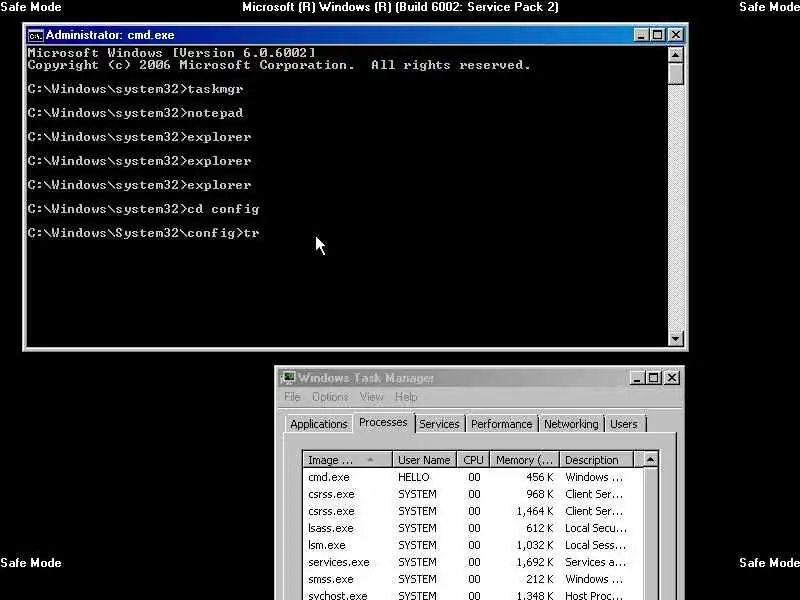Switch to the Applications tab
Viewport: 800px width, 600px height.
tap(318, 424)
